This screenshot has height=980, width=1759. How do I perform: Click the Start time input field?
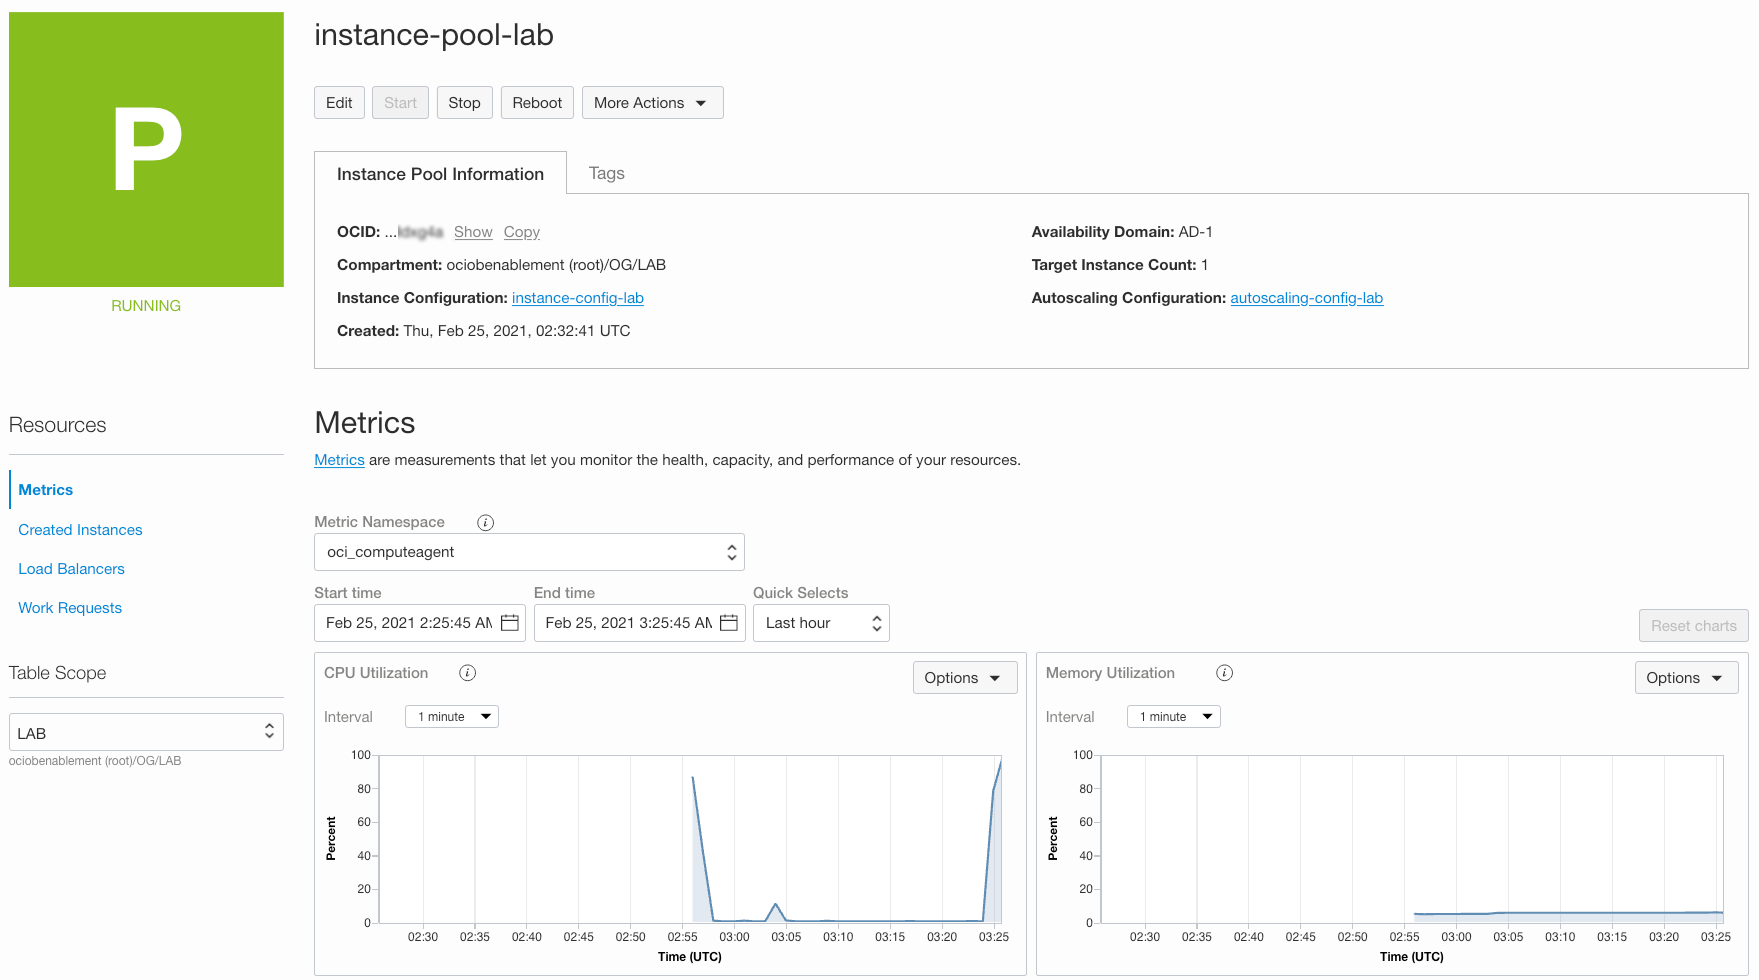(419, 623)
